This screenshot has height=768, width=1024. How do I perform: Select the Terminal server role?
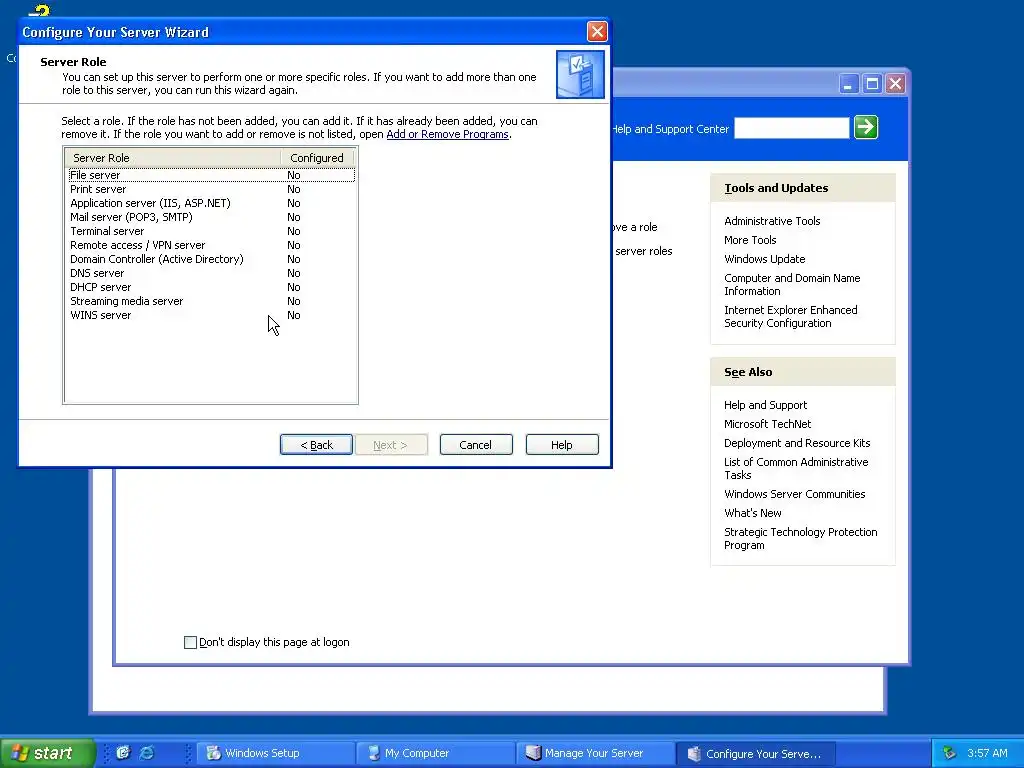212,231
